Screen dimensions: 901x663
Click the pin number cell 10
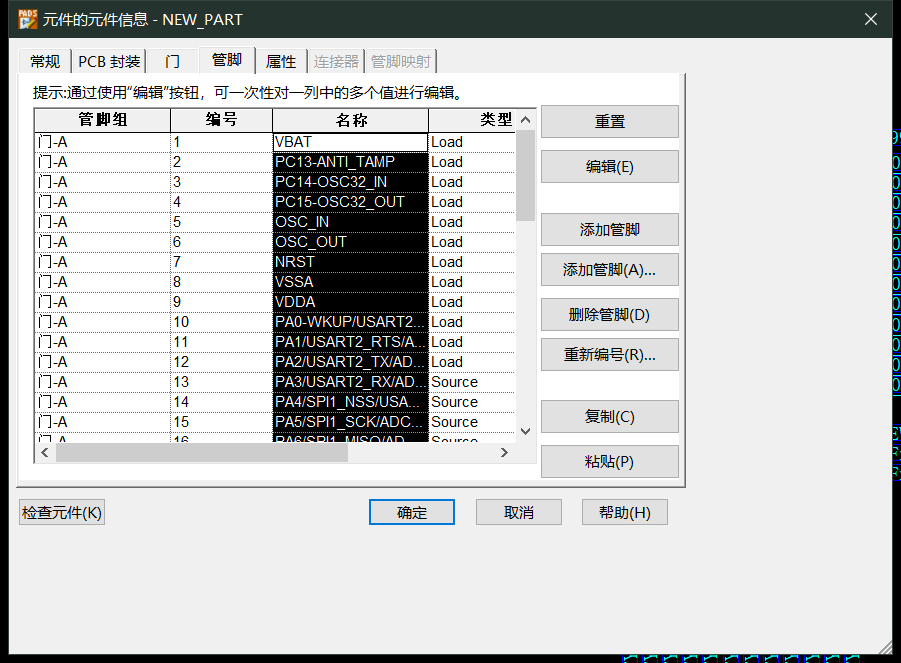221,322
